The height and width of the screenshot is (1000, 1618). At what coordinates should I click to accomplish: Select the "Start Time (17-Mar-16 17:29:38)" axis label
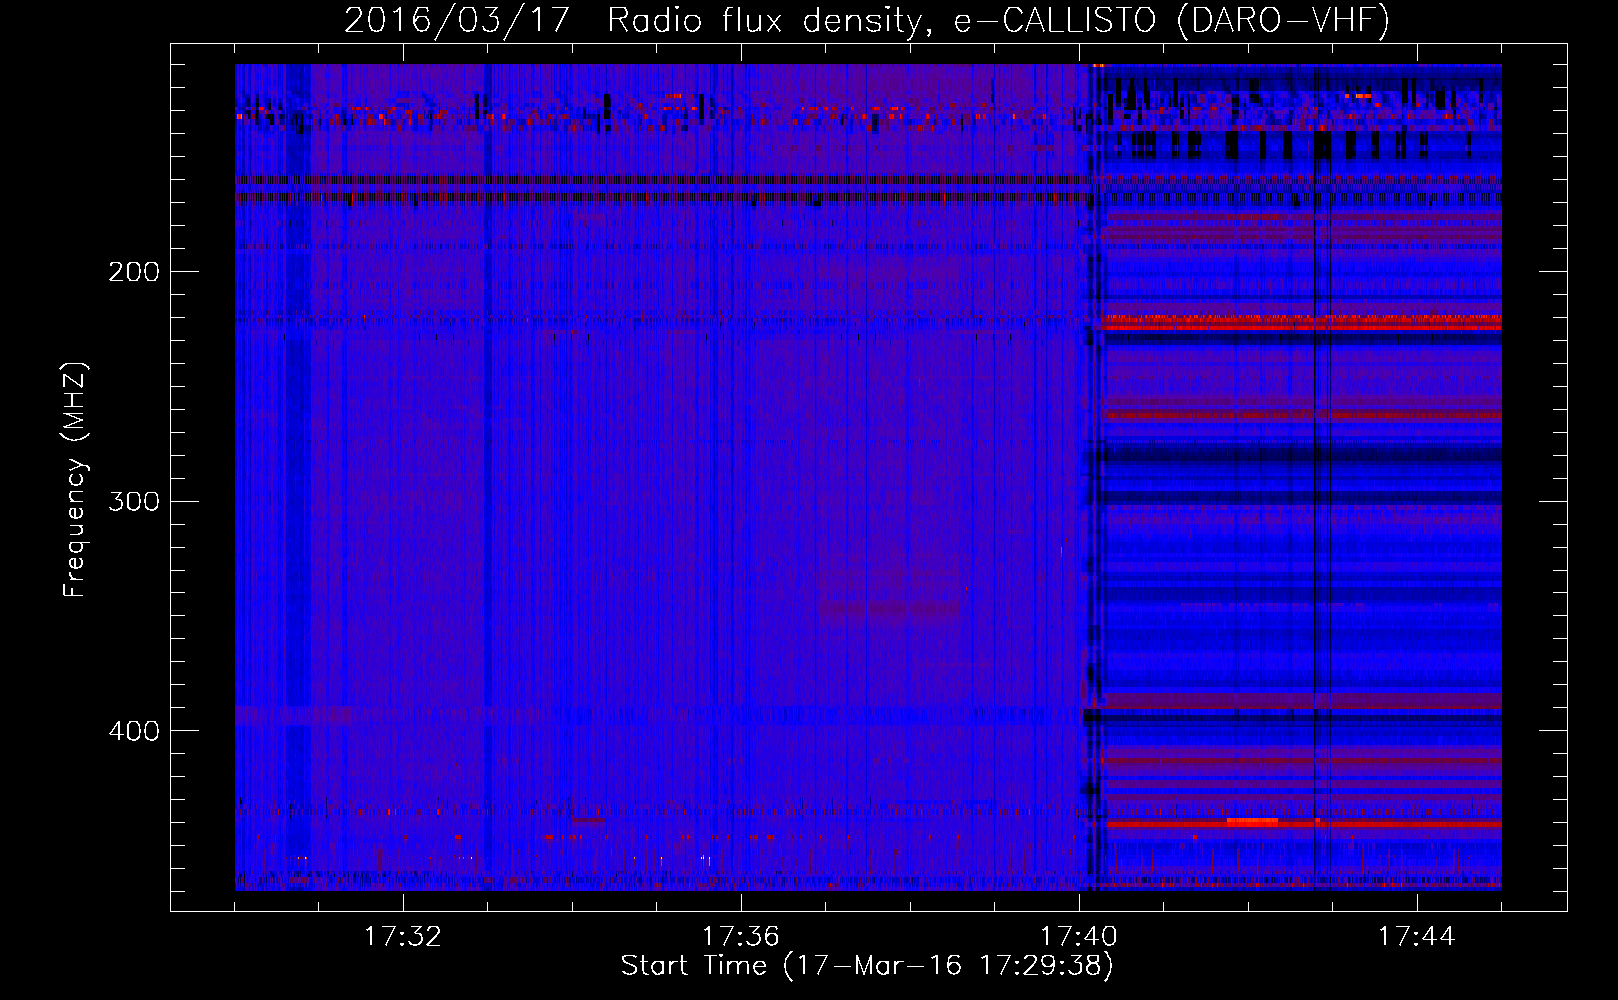click(x=867, y=966)
